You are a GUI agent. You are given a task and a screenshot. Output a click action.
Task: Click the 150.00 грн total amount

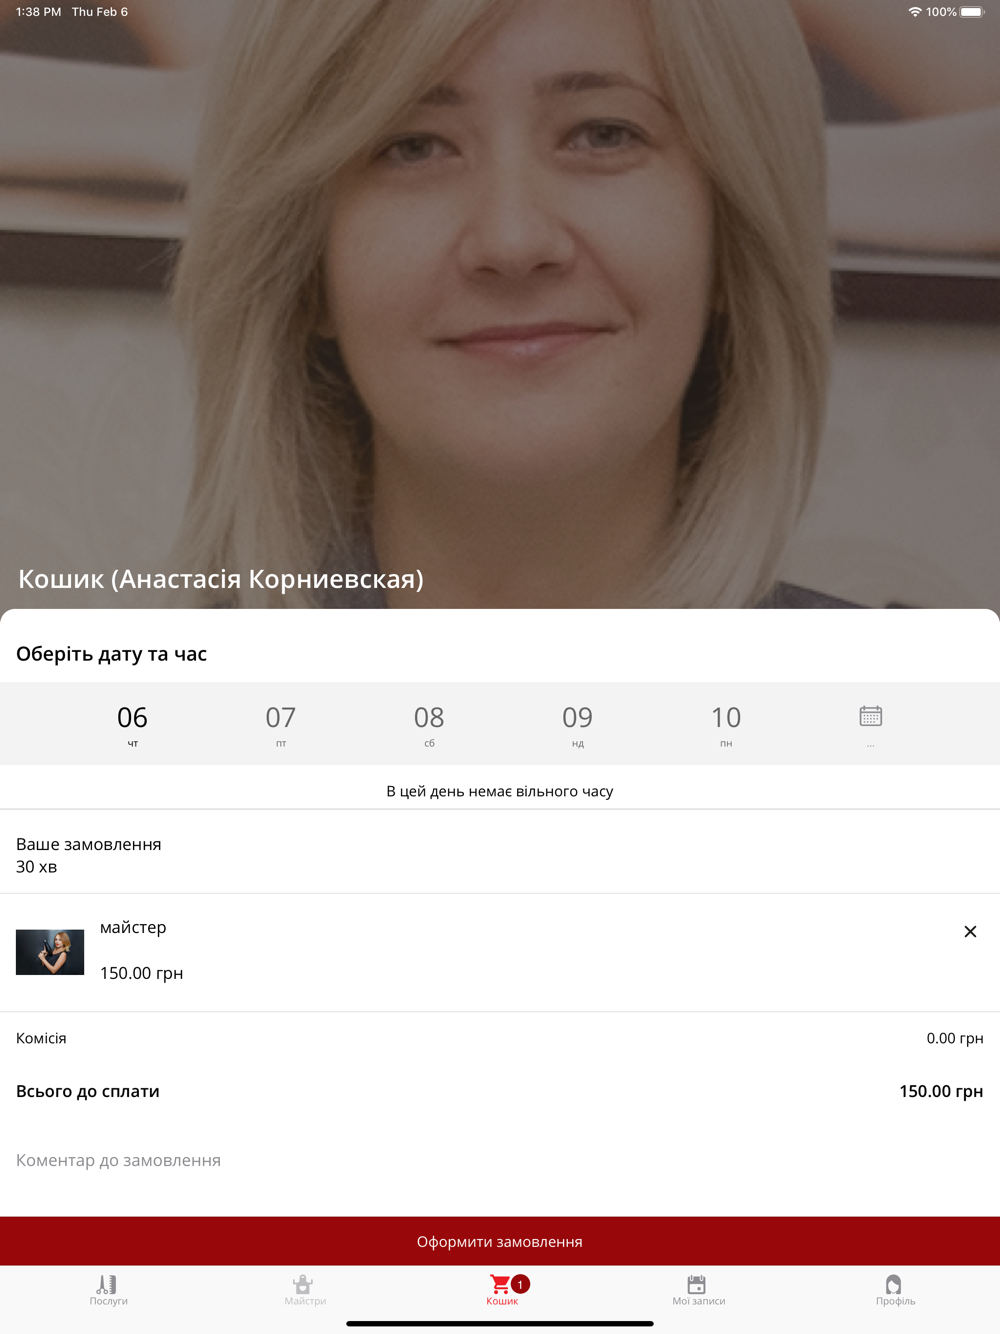pos(941,1091)
